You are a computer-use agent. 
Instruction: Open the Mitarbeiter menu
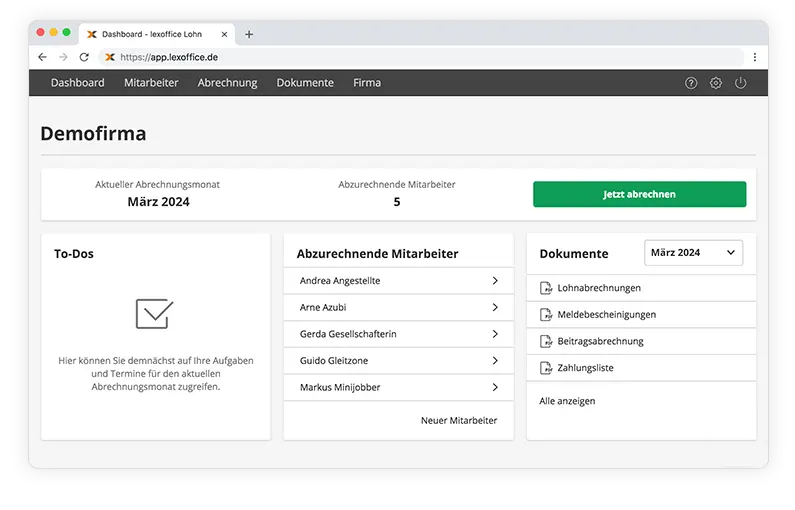(151, 83)
